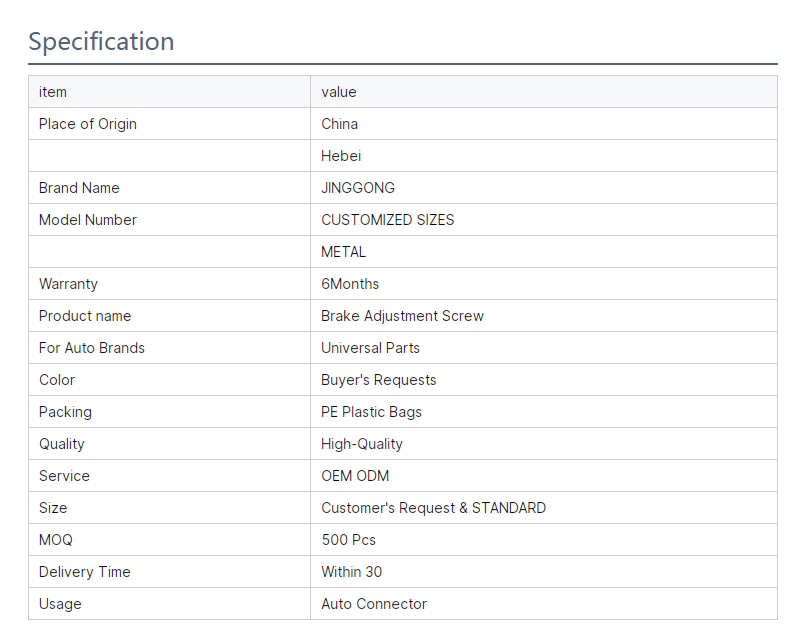
Task: Click the 'METAL' value cell
Action: 343,252
